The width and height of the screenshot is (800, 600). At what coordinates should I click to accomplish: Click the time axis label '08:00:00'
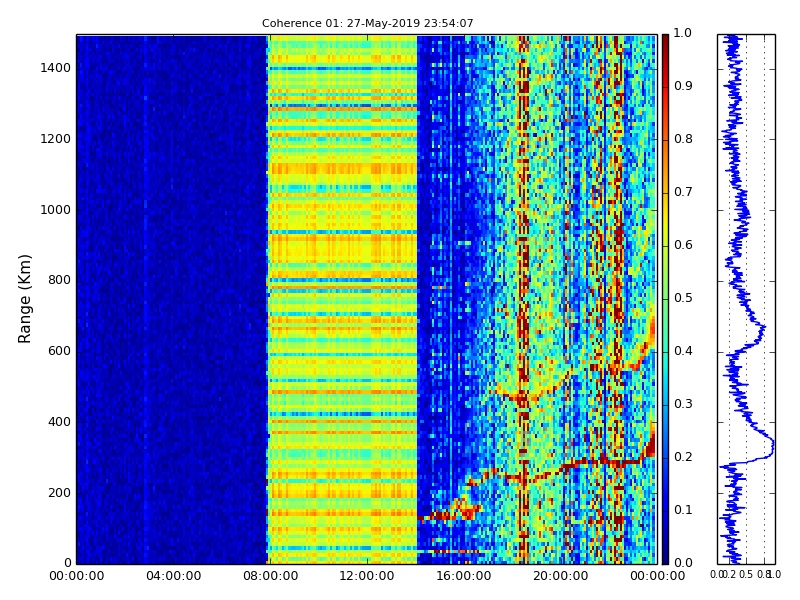tap(270, 577)
